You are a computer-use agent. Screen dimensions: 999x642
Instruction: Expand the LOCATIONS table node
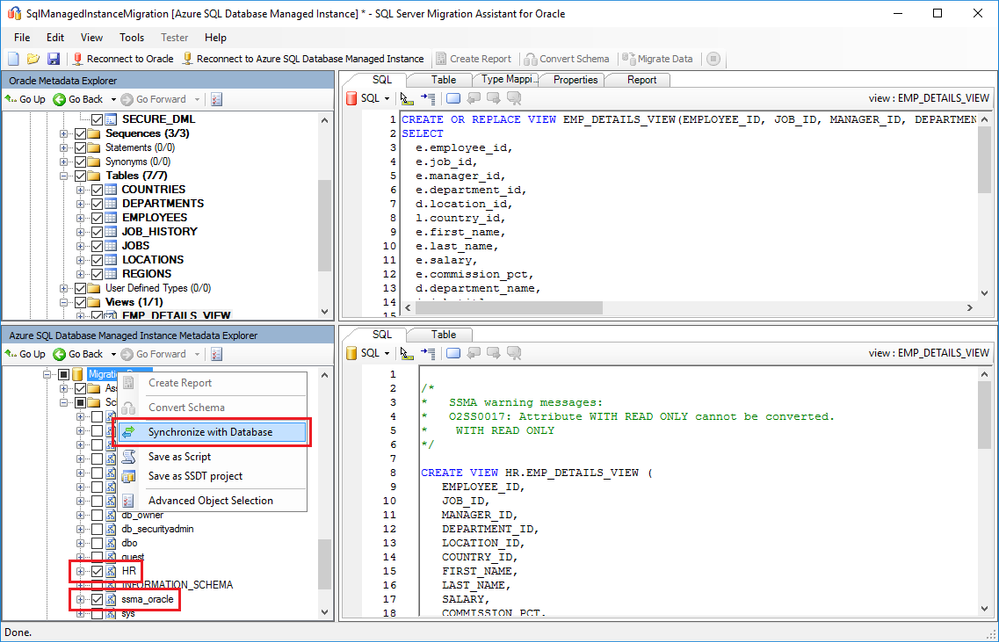pos(80,260)
